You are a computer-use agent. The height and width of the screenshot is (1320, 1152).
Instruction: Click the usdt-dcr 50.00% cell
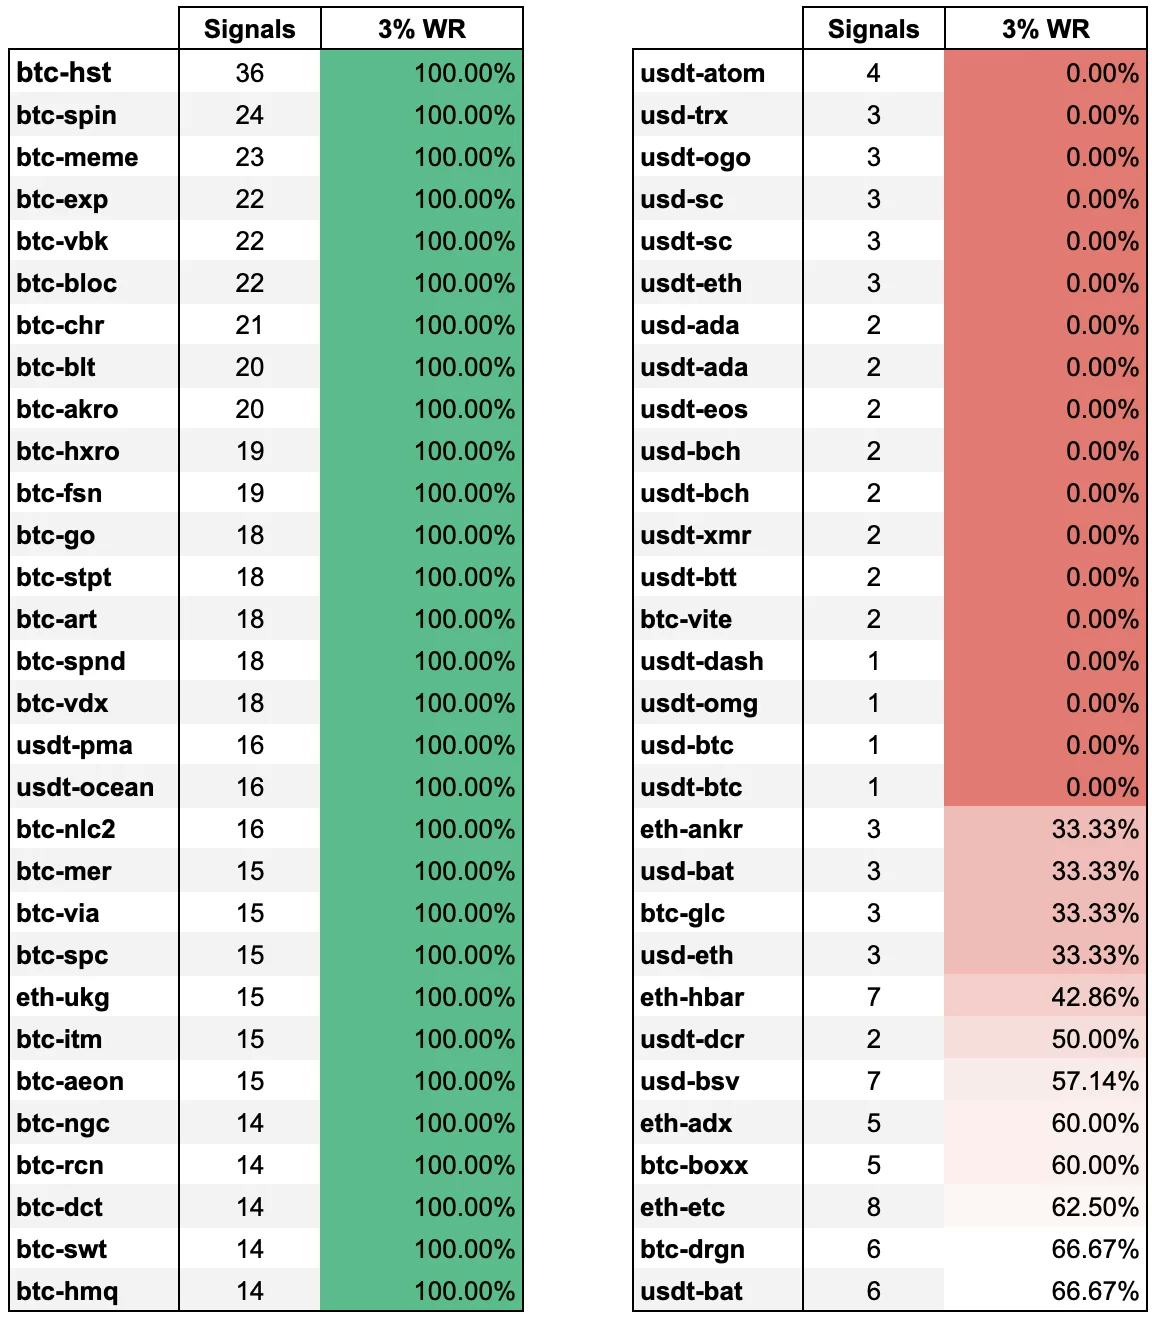tap(1045, 1039)
